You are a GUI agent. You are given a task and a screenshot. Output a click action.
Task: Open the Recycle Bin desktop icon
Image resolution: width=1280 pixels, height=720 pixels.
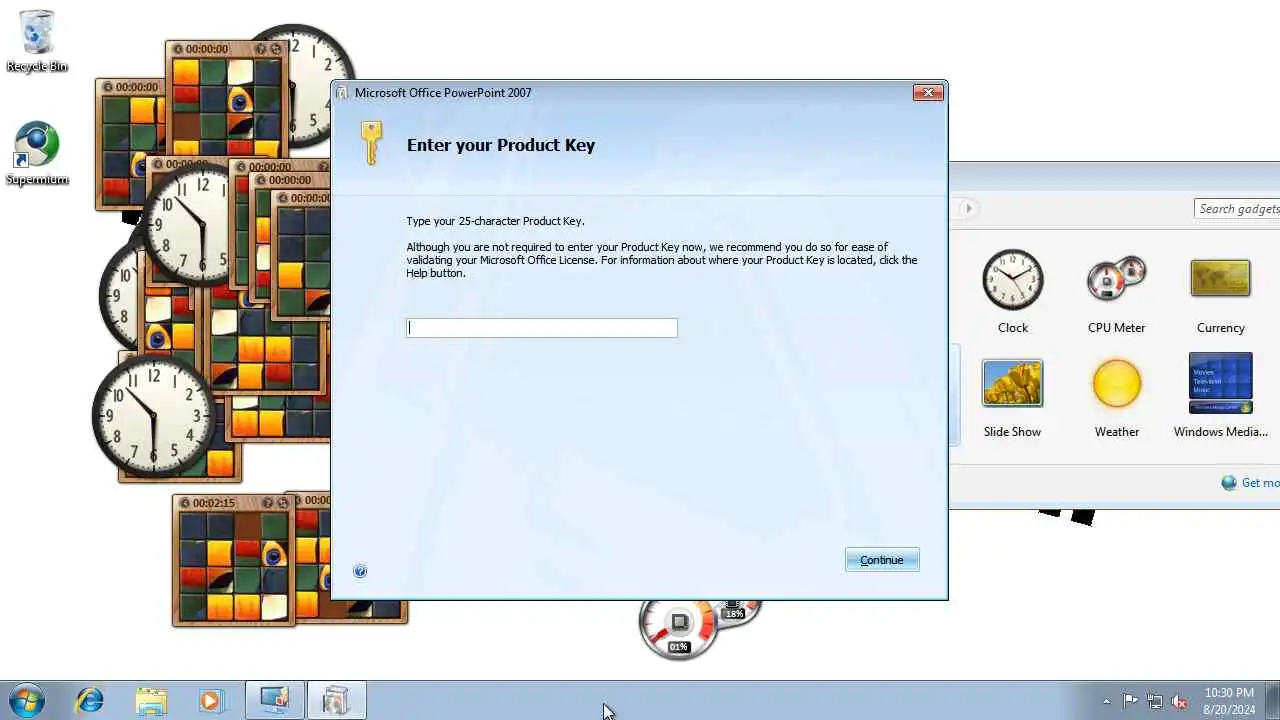pos(37,42)
